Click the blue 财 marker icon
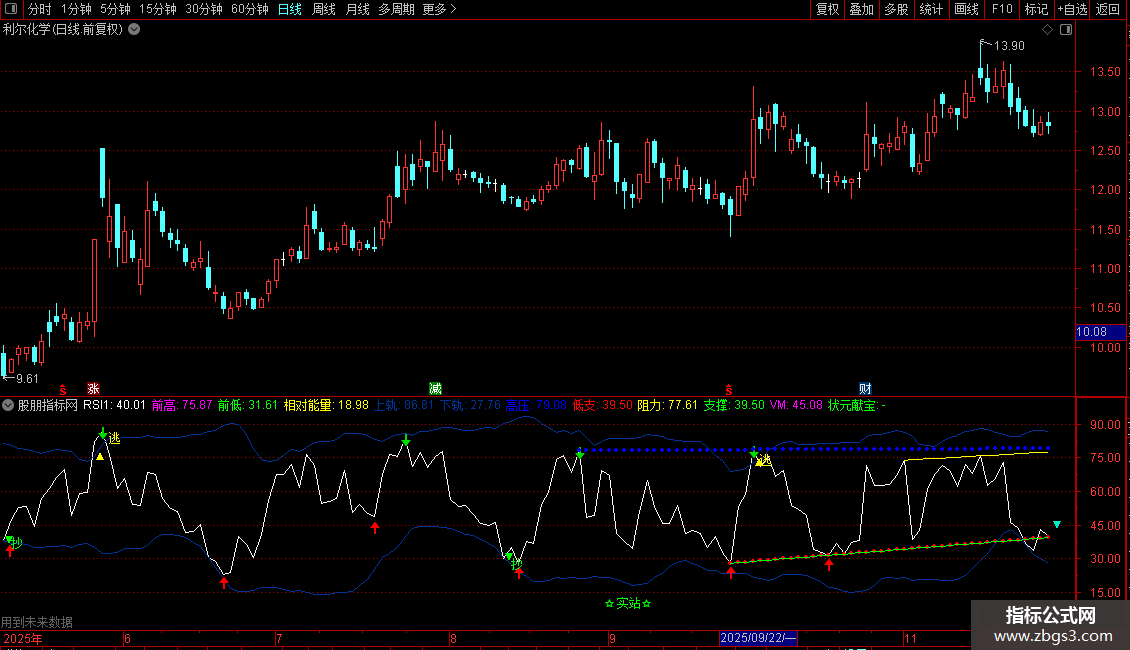1130x650 pixels. click(x=865, y=387)
